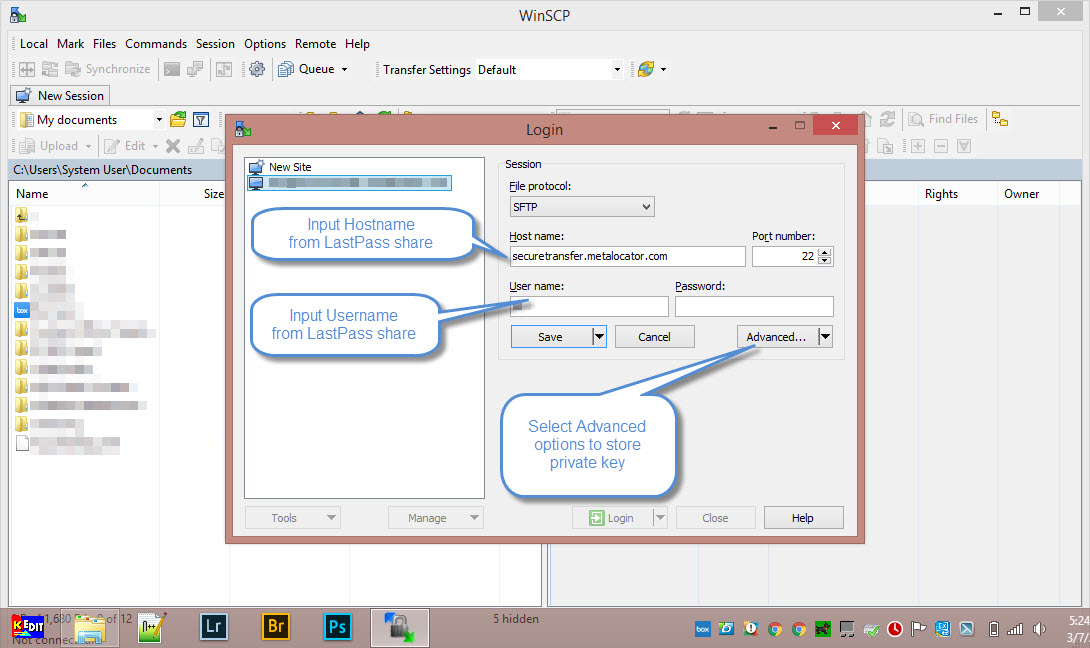Click the Close button in the Login dialog
This screenshot has width=1090, height=648.
coord(715,518)
